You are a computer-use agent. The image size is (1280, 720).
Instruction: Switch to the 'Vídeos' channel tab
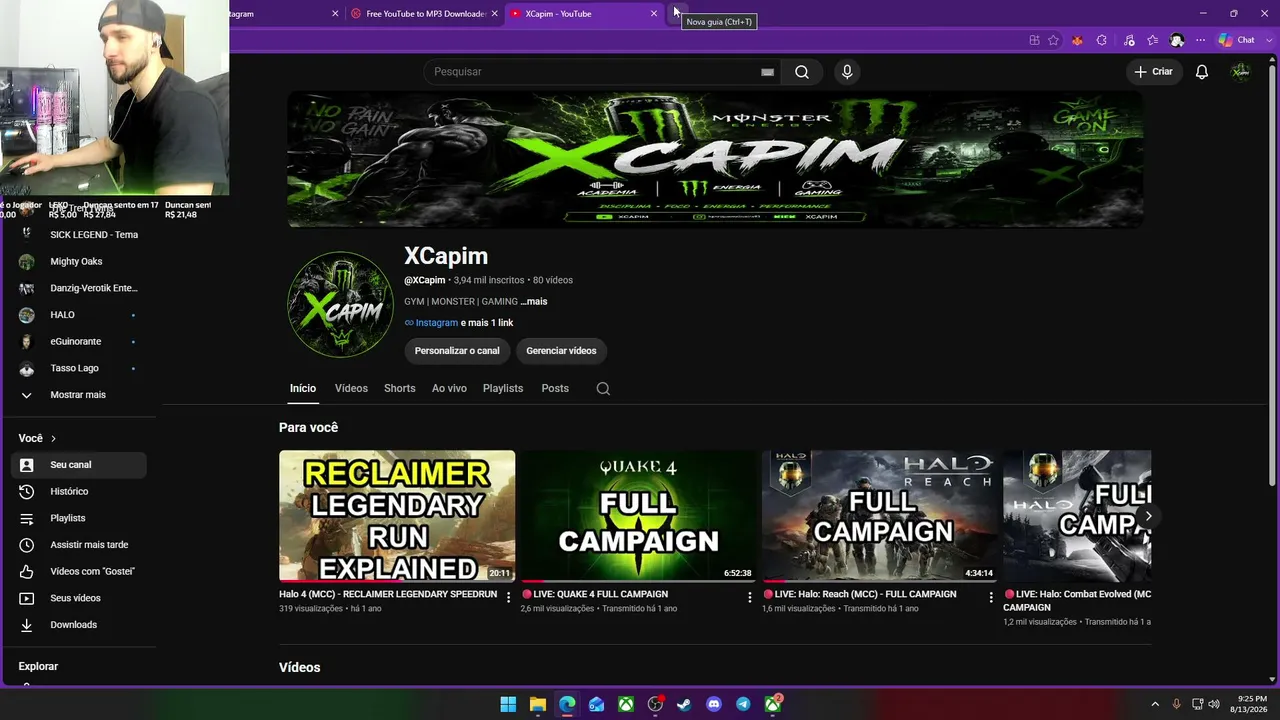click(x=351, y=388)
